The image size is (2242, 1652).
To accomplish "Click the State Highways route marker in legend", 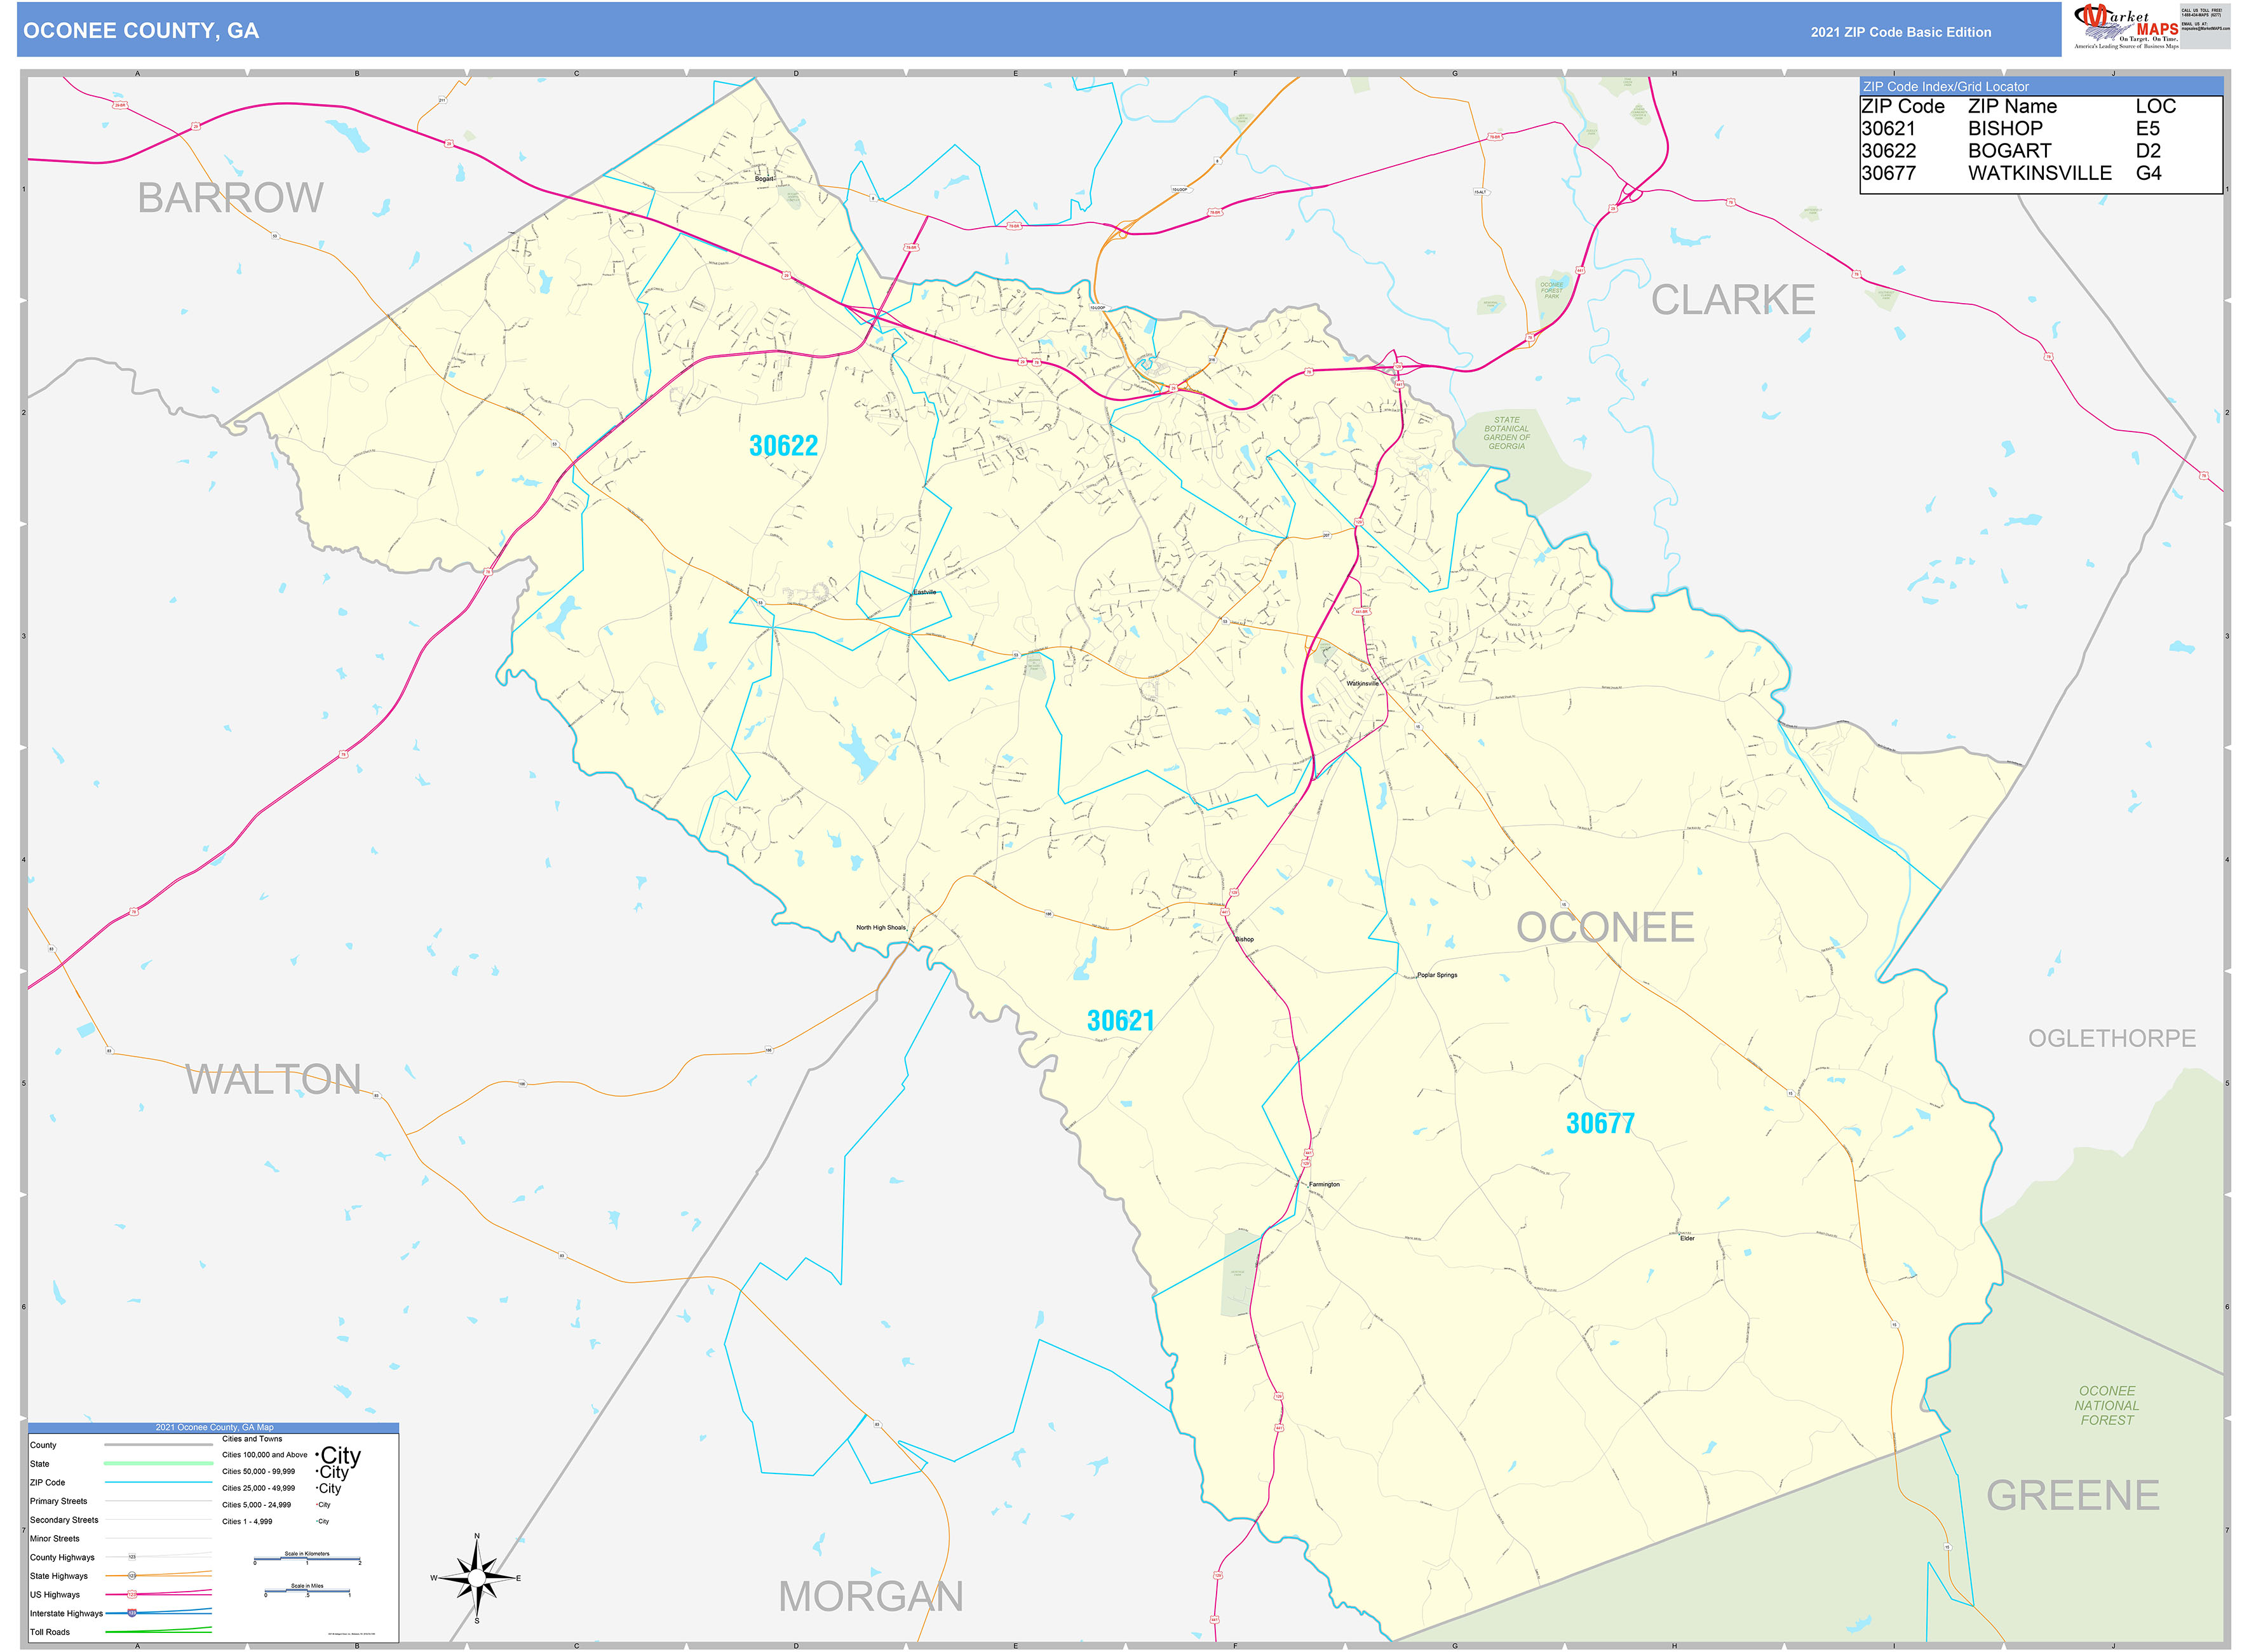I will pos(132,1576).
